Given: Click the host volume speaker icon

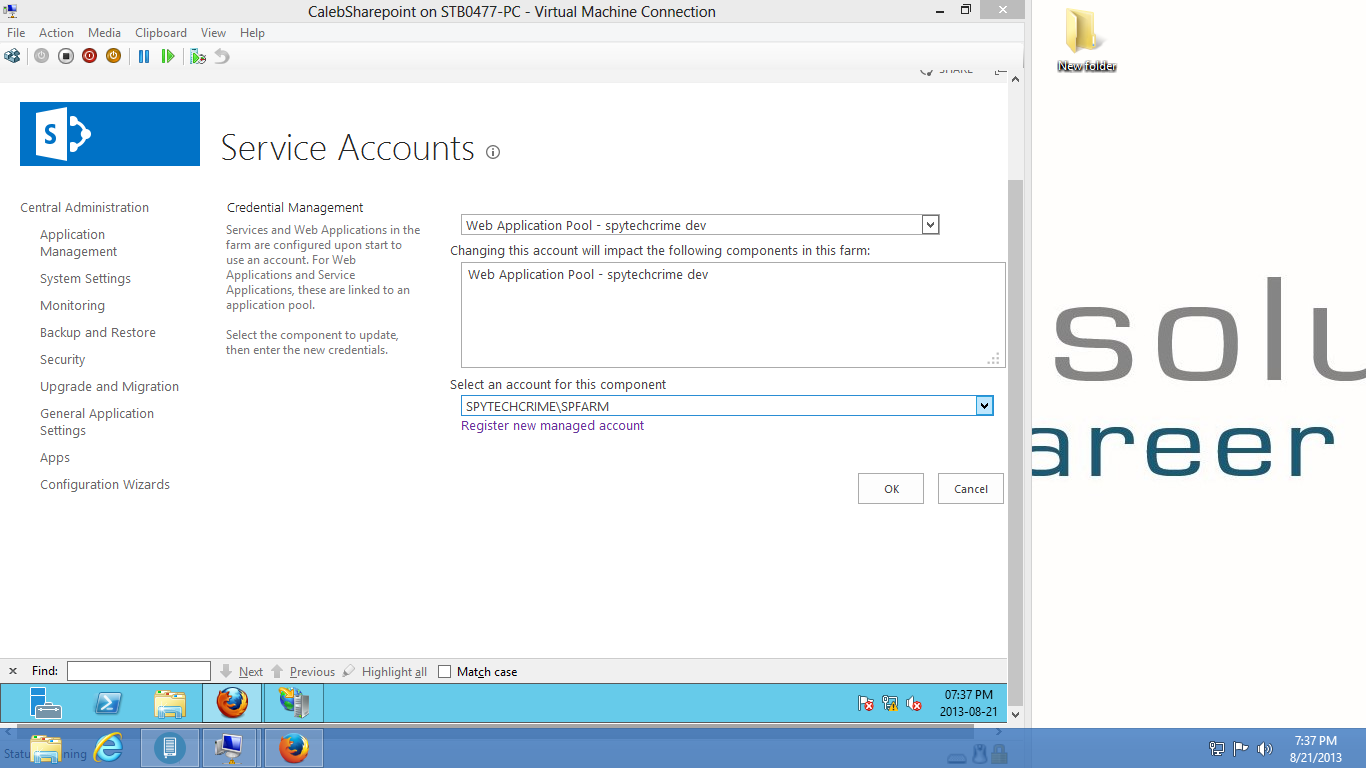Looking at the screenshot, I should click(1264, 748).
